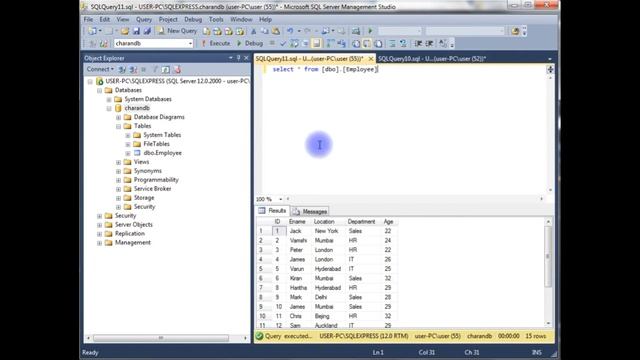Collapse the charandb database node

(x=109, y=108)
